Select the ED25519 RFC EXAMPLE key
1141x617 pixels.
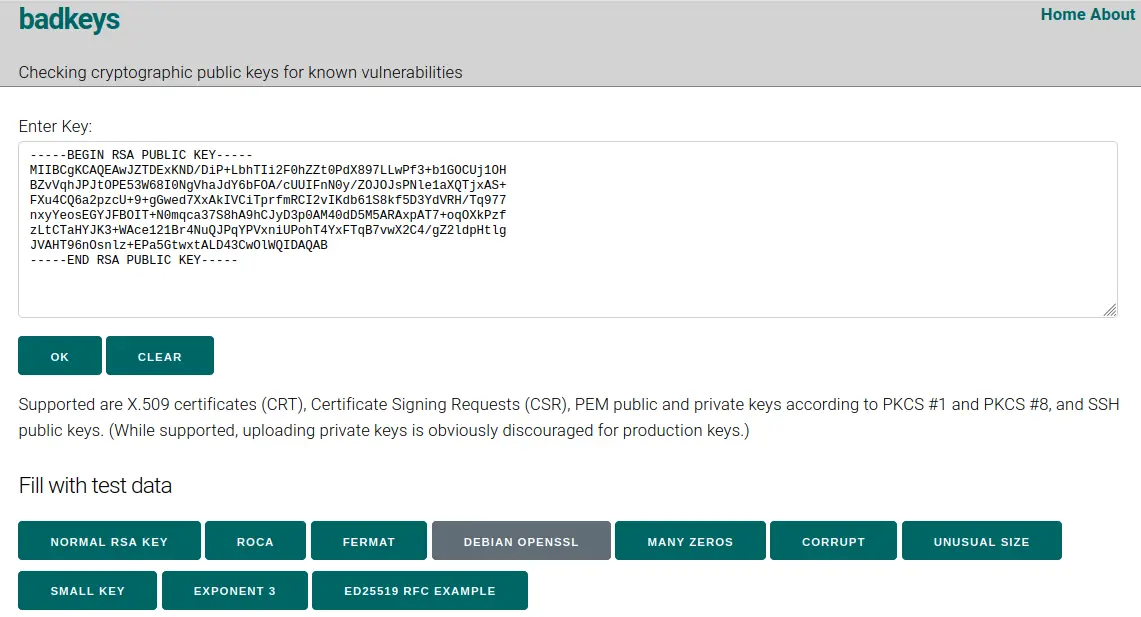point(420,590)
